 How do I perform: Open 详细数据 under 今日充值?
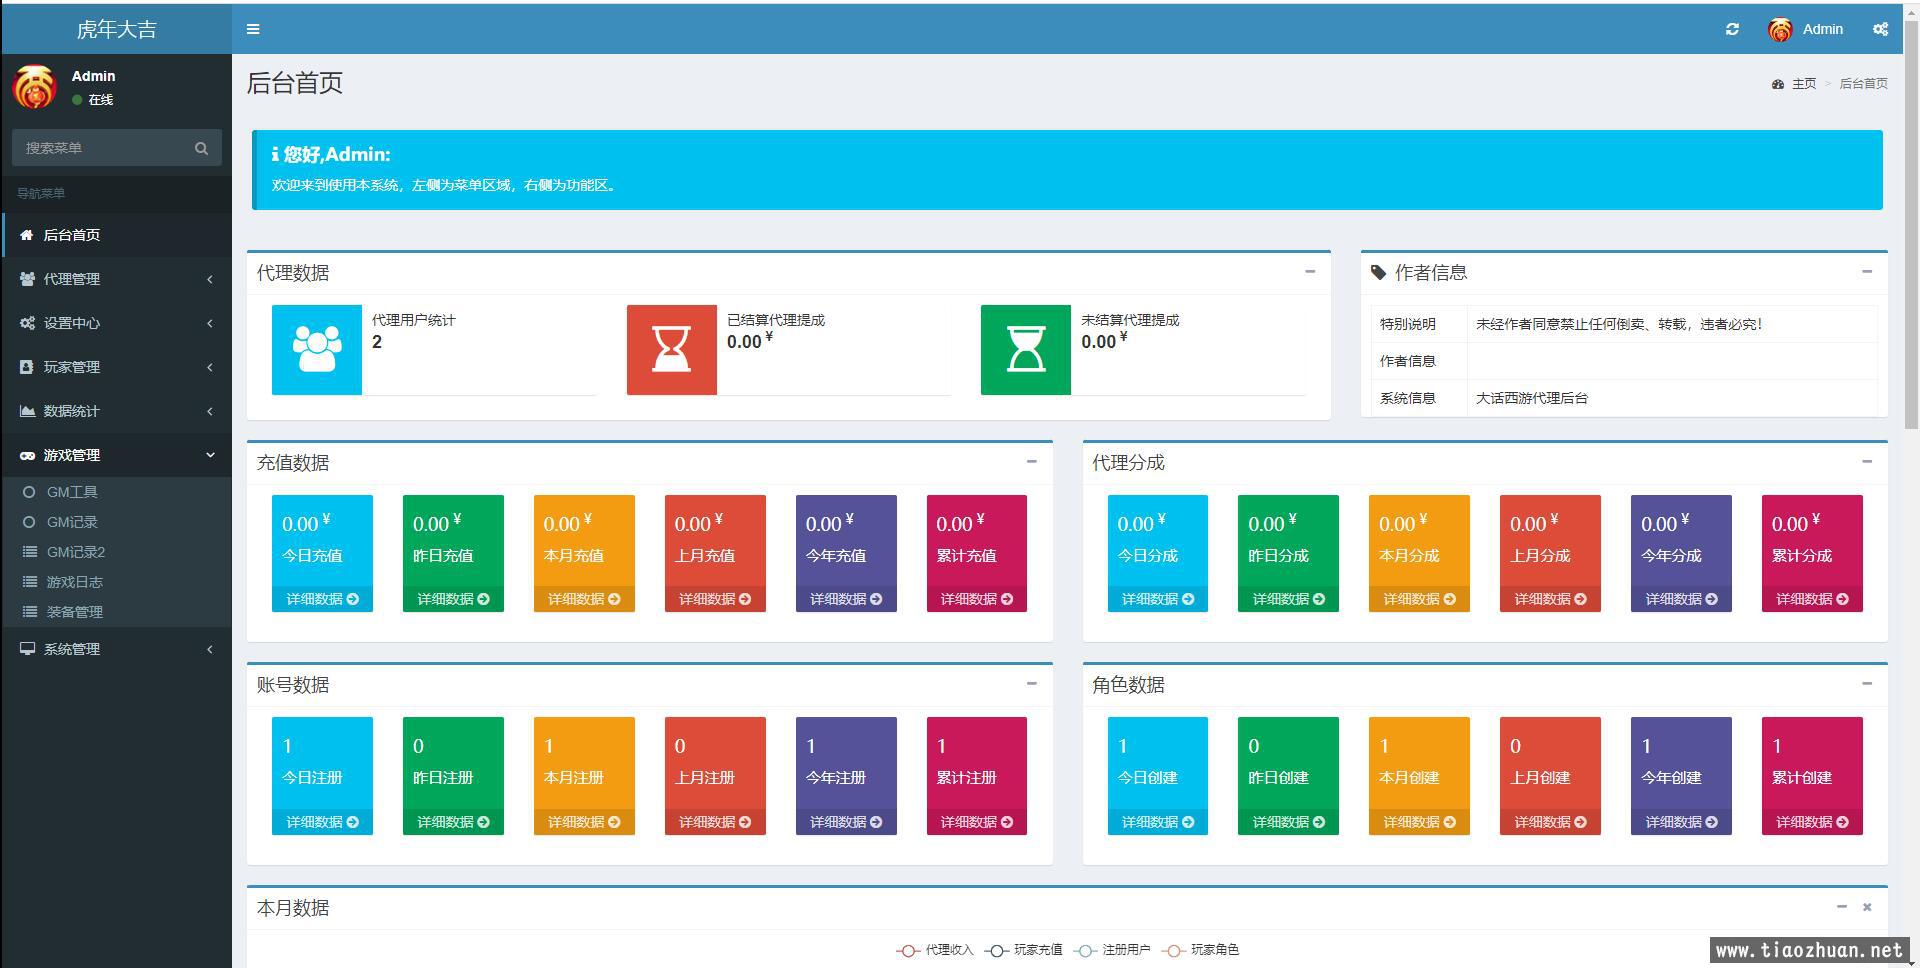(322, 599)
